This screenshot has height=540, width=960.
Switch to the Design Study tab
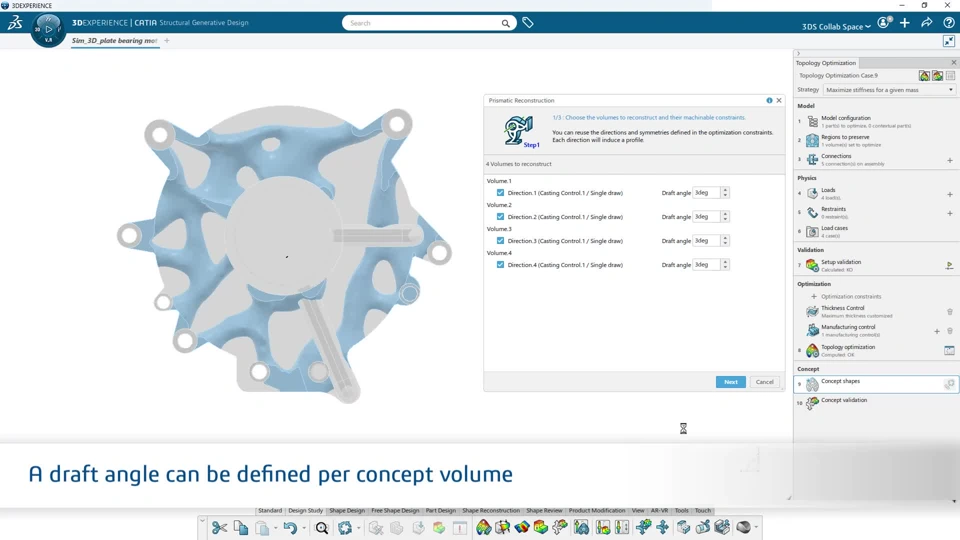306,511
